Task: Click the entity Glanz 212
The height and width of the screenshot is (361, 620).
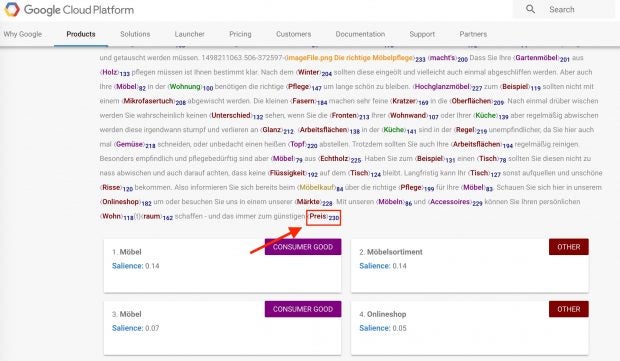Action: [x=277, y=130]
